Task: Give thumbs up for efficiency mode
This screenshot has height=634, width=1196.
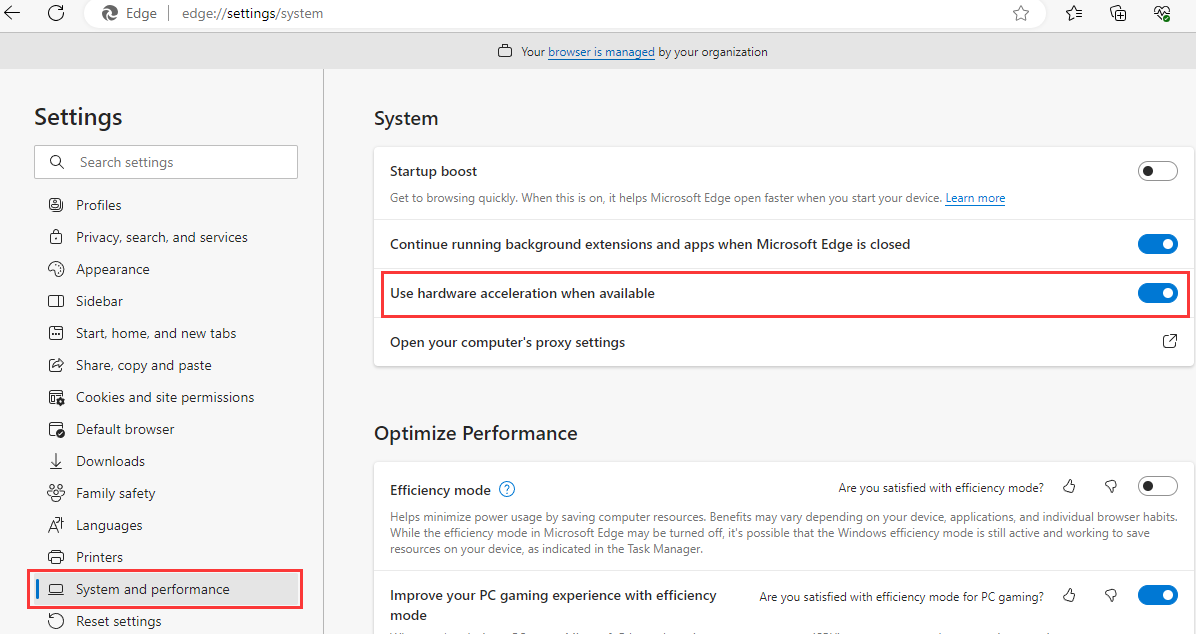Action: tap(1069, 487)
